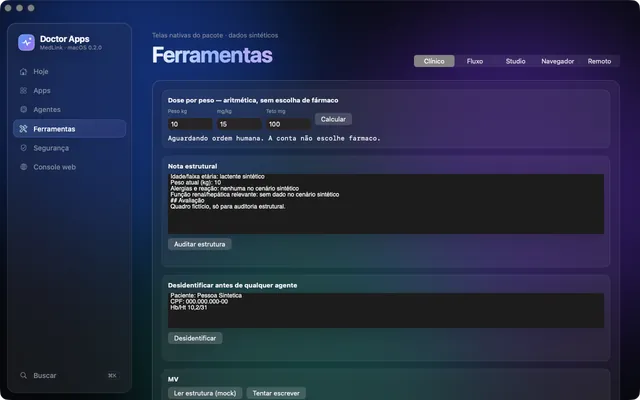Switch to the Remoto tab

[x=599, y=61]
